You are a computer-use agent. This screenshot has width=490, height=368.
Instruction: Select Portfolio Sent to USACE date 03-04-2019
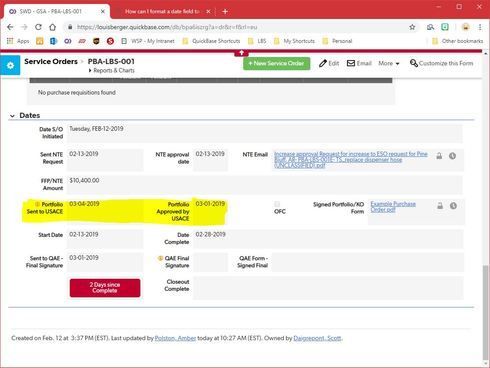click(x=84, y=204)
